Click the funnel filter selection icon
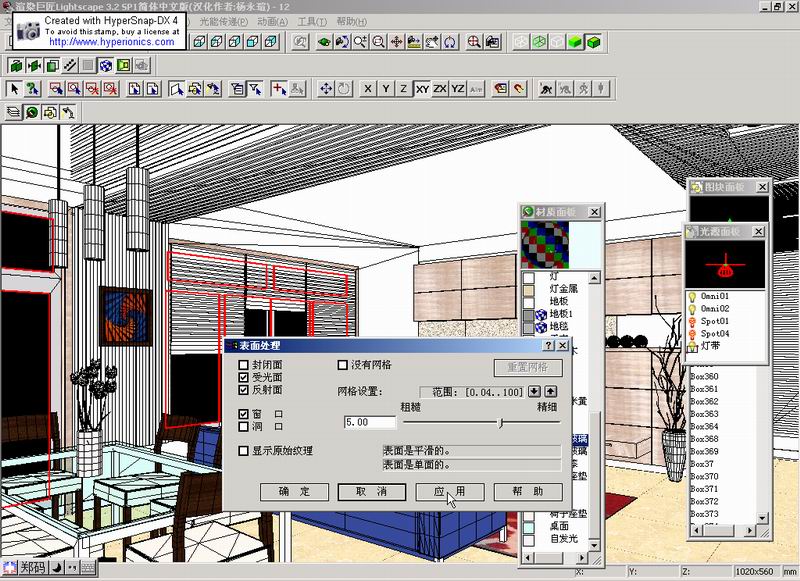 point(255,89)
